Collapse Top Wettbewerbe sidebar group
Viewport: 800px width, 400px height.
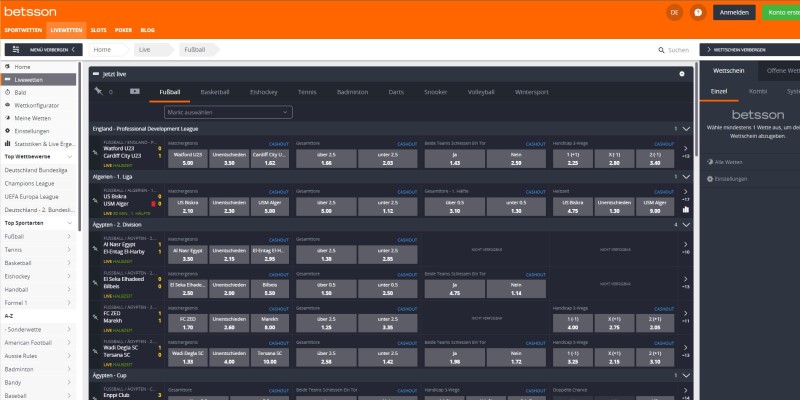[69, 157]
